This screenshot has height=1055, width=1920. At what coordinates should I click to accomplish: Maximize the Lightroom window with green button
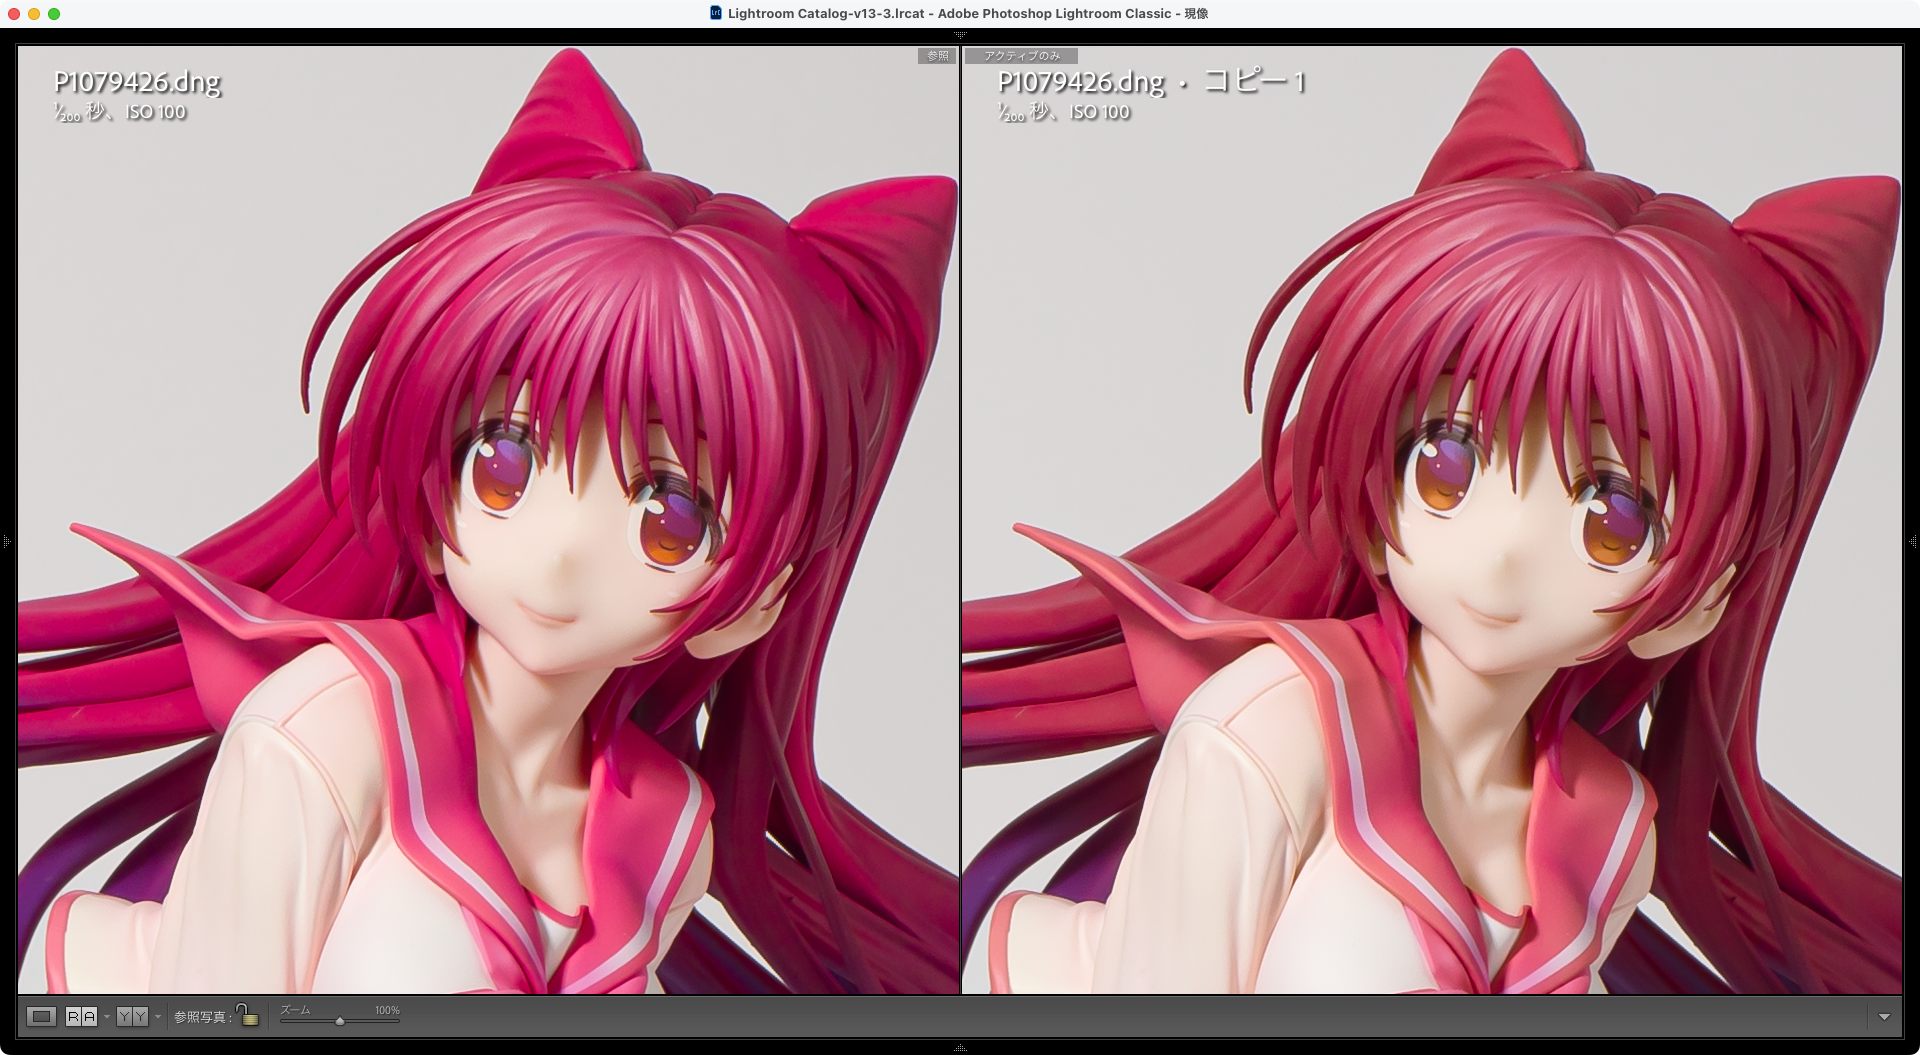click(54, 13)
